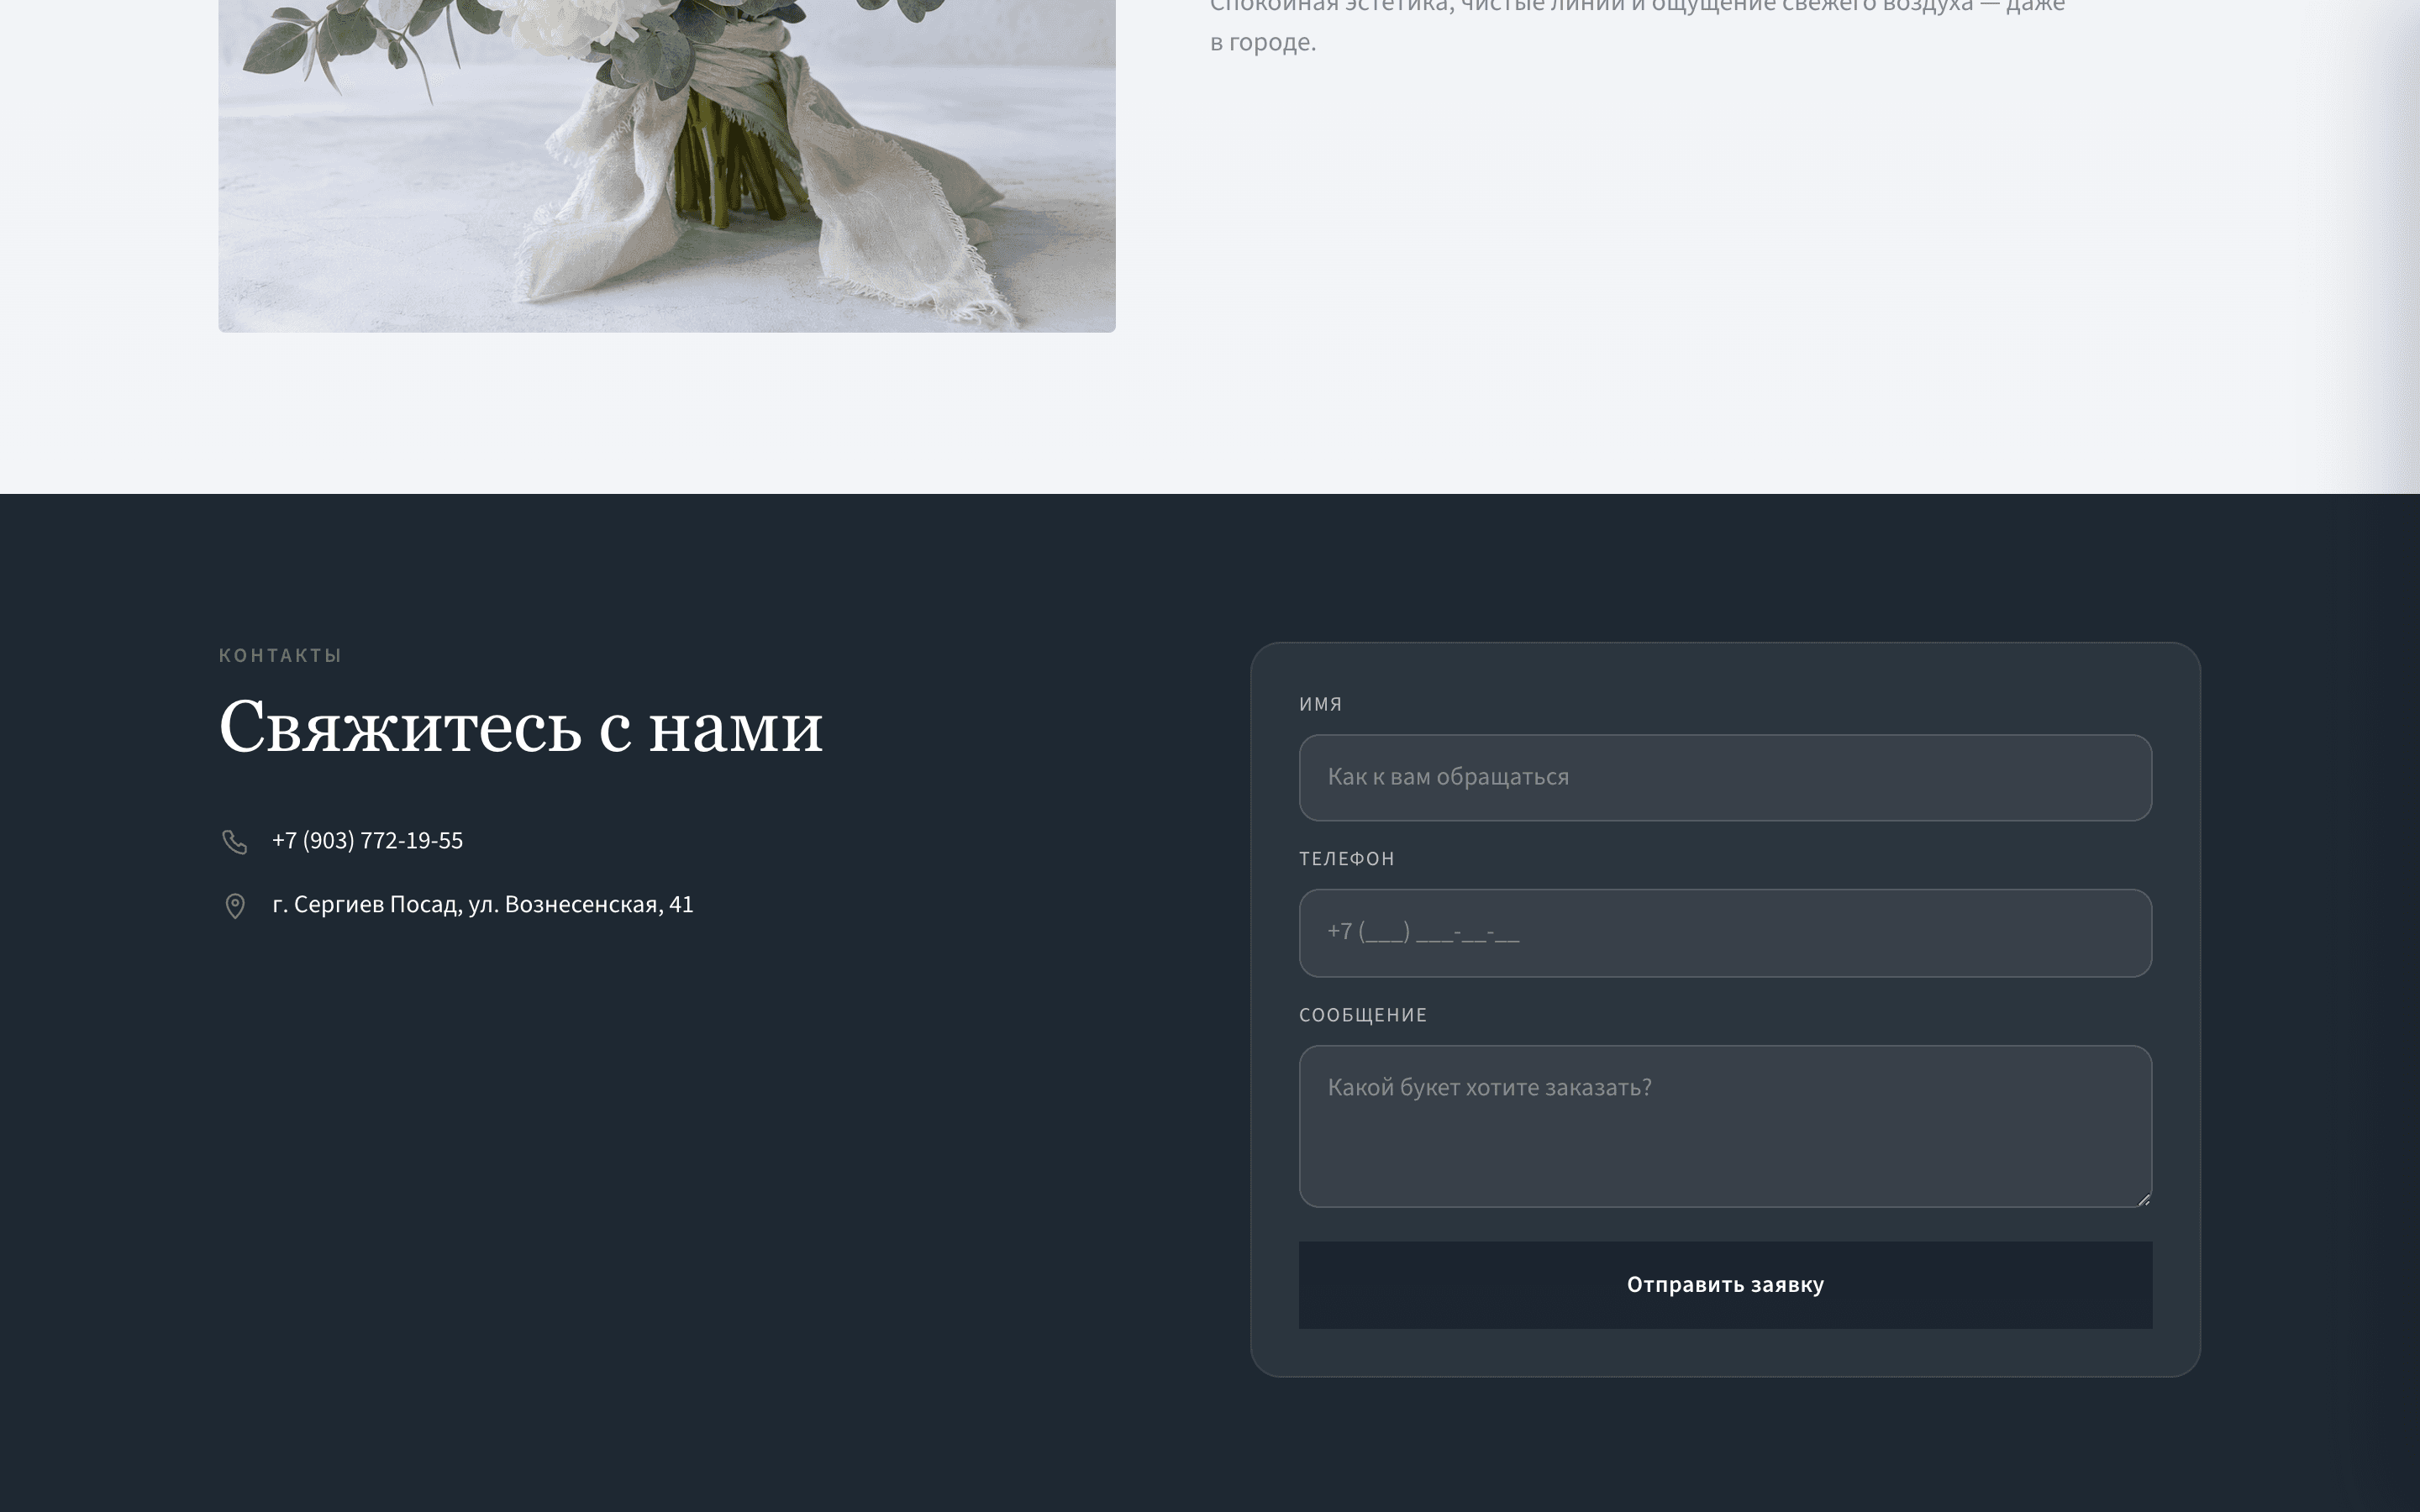Click the bouquet photo
Viewport: 2420px width, 1512px height.
coord(667,166)
